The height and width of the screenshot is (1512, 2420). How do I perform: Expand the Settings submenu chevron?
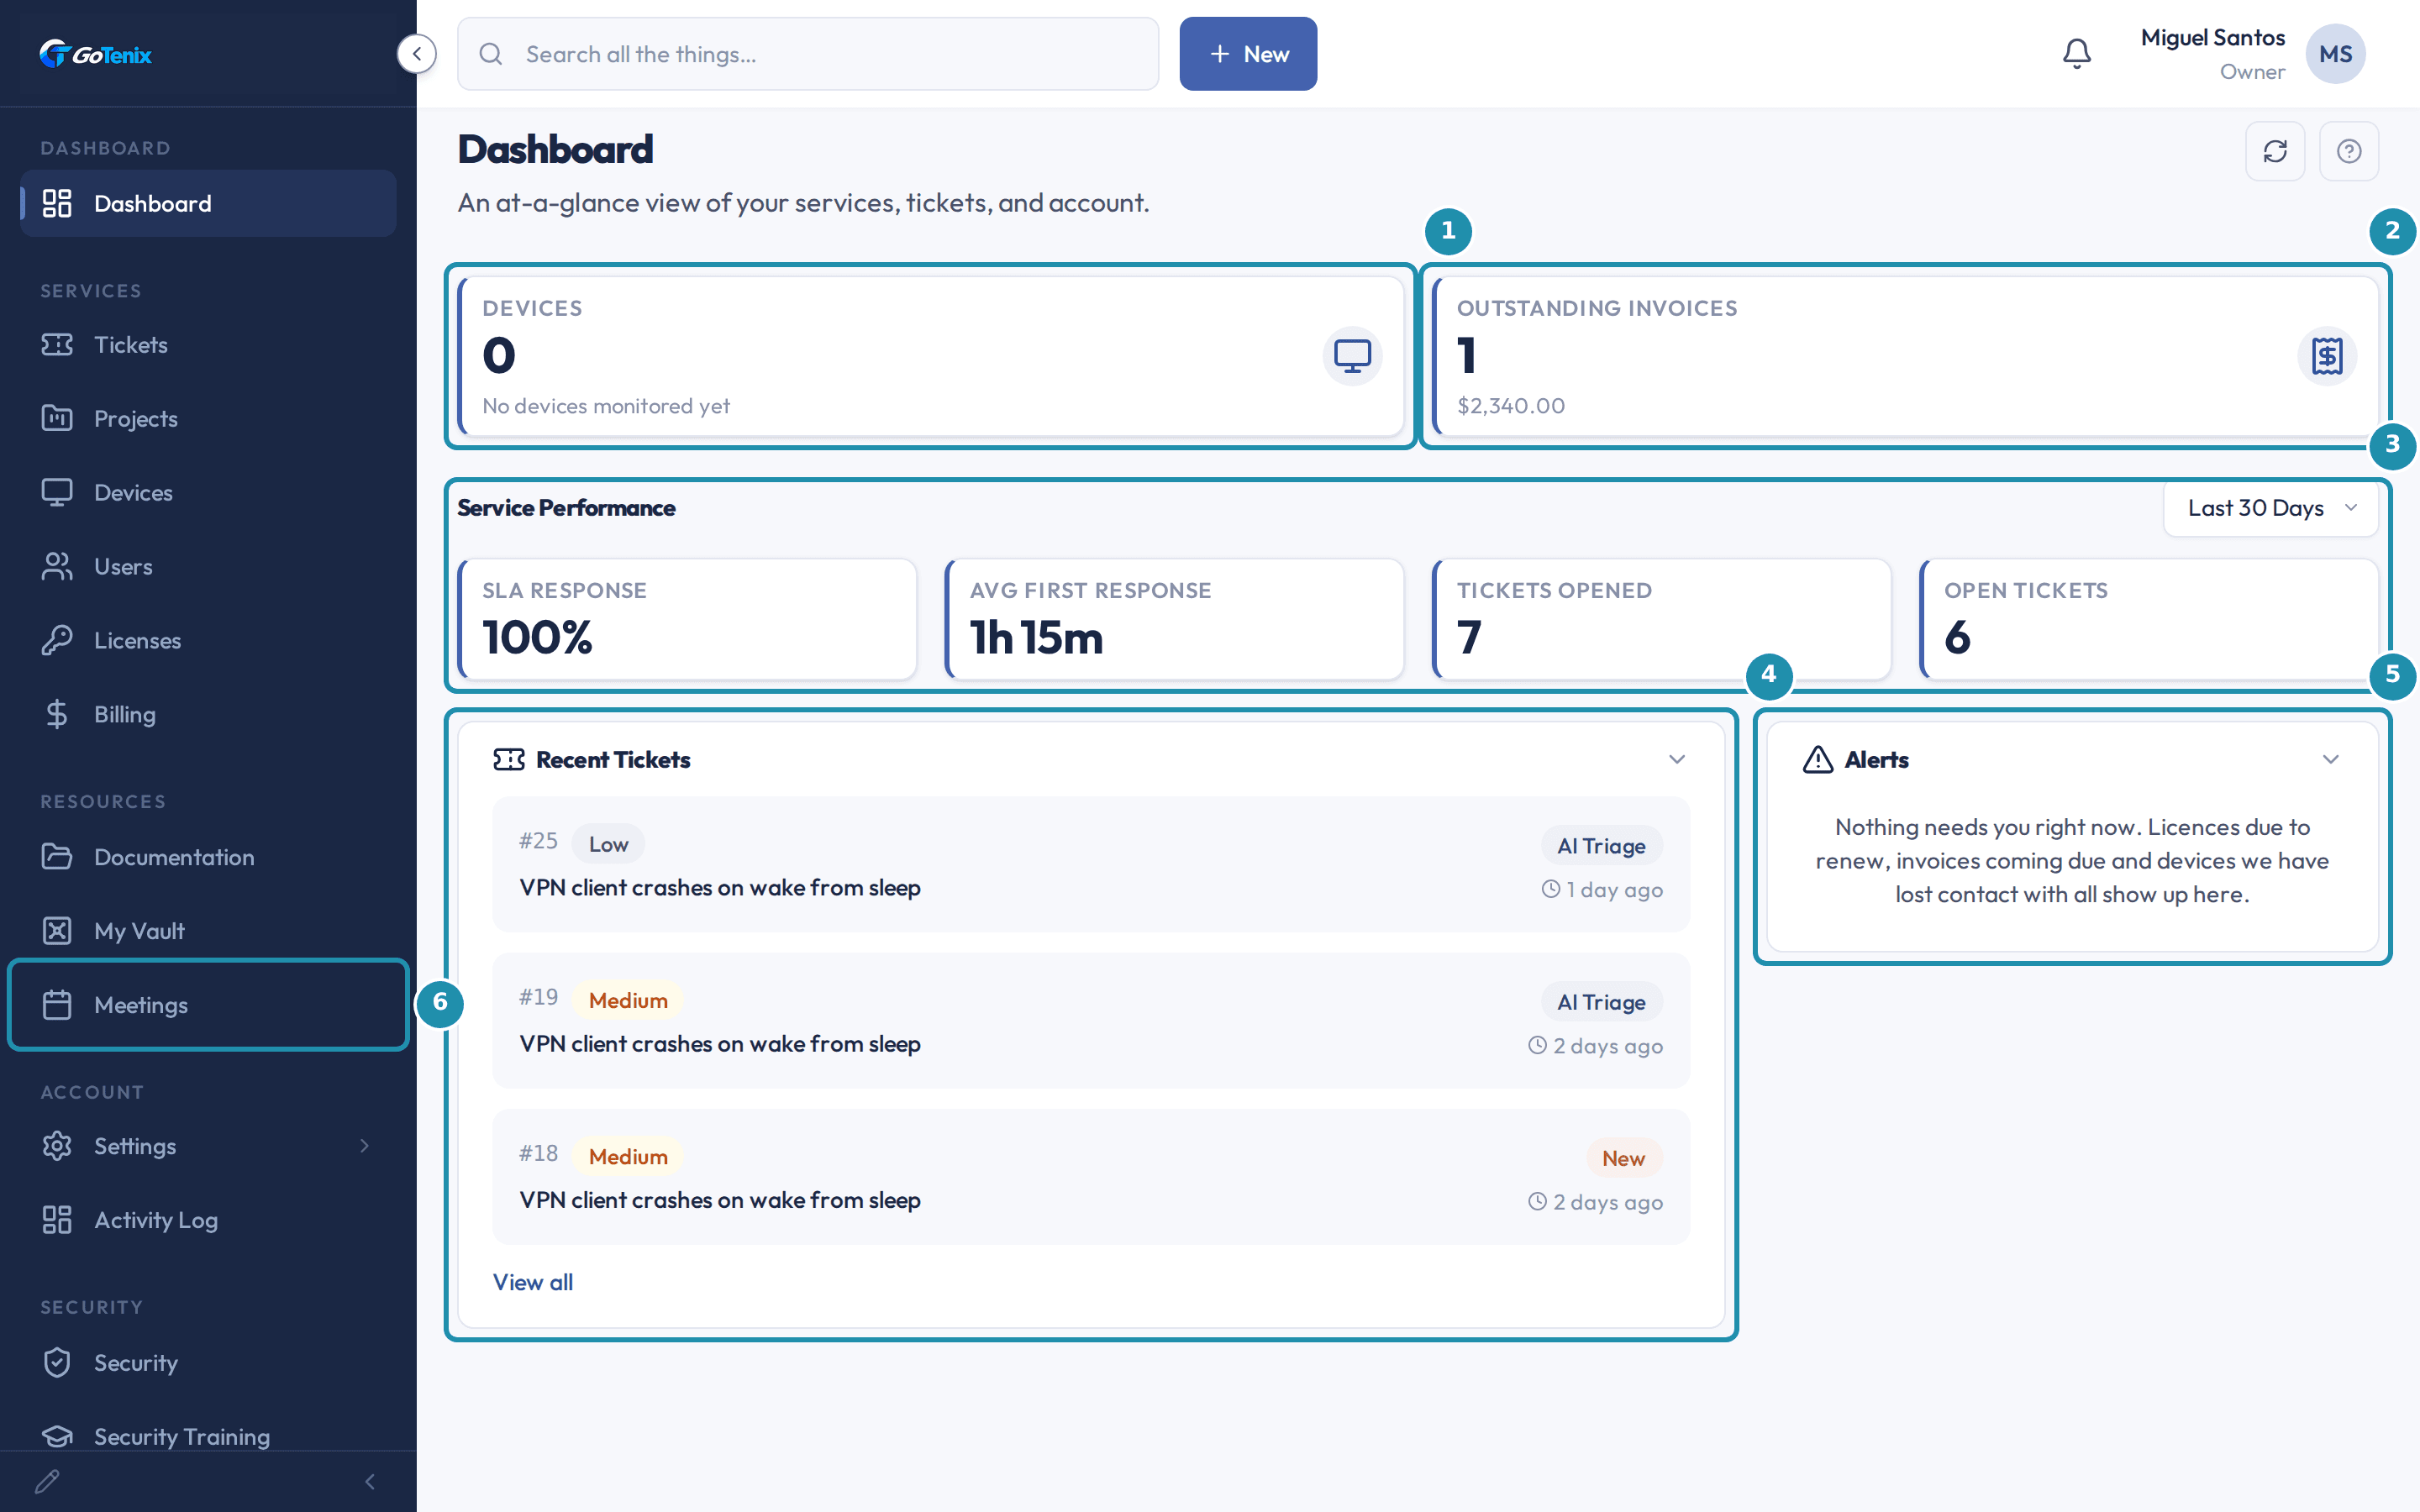coord(365,1146)
